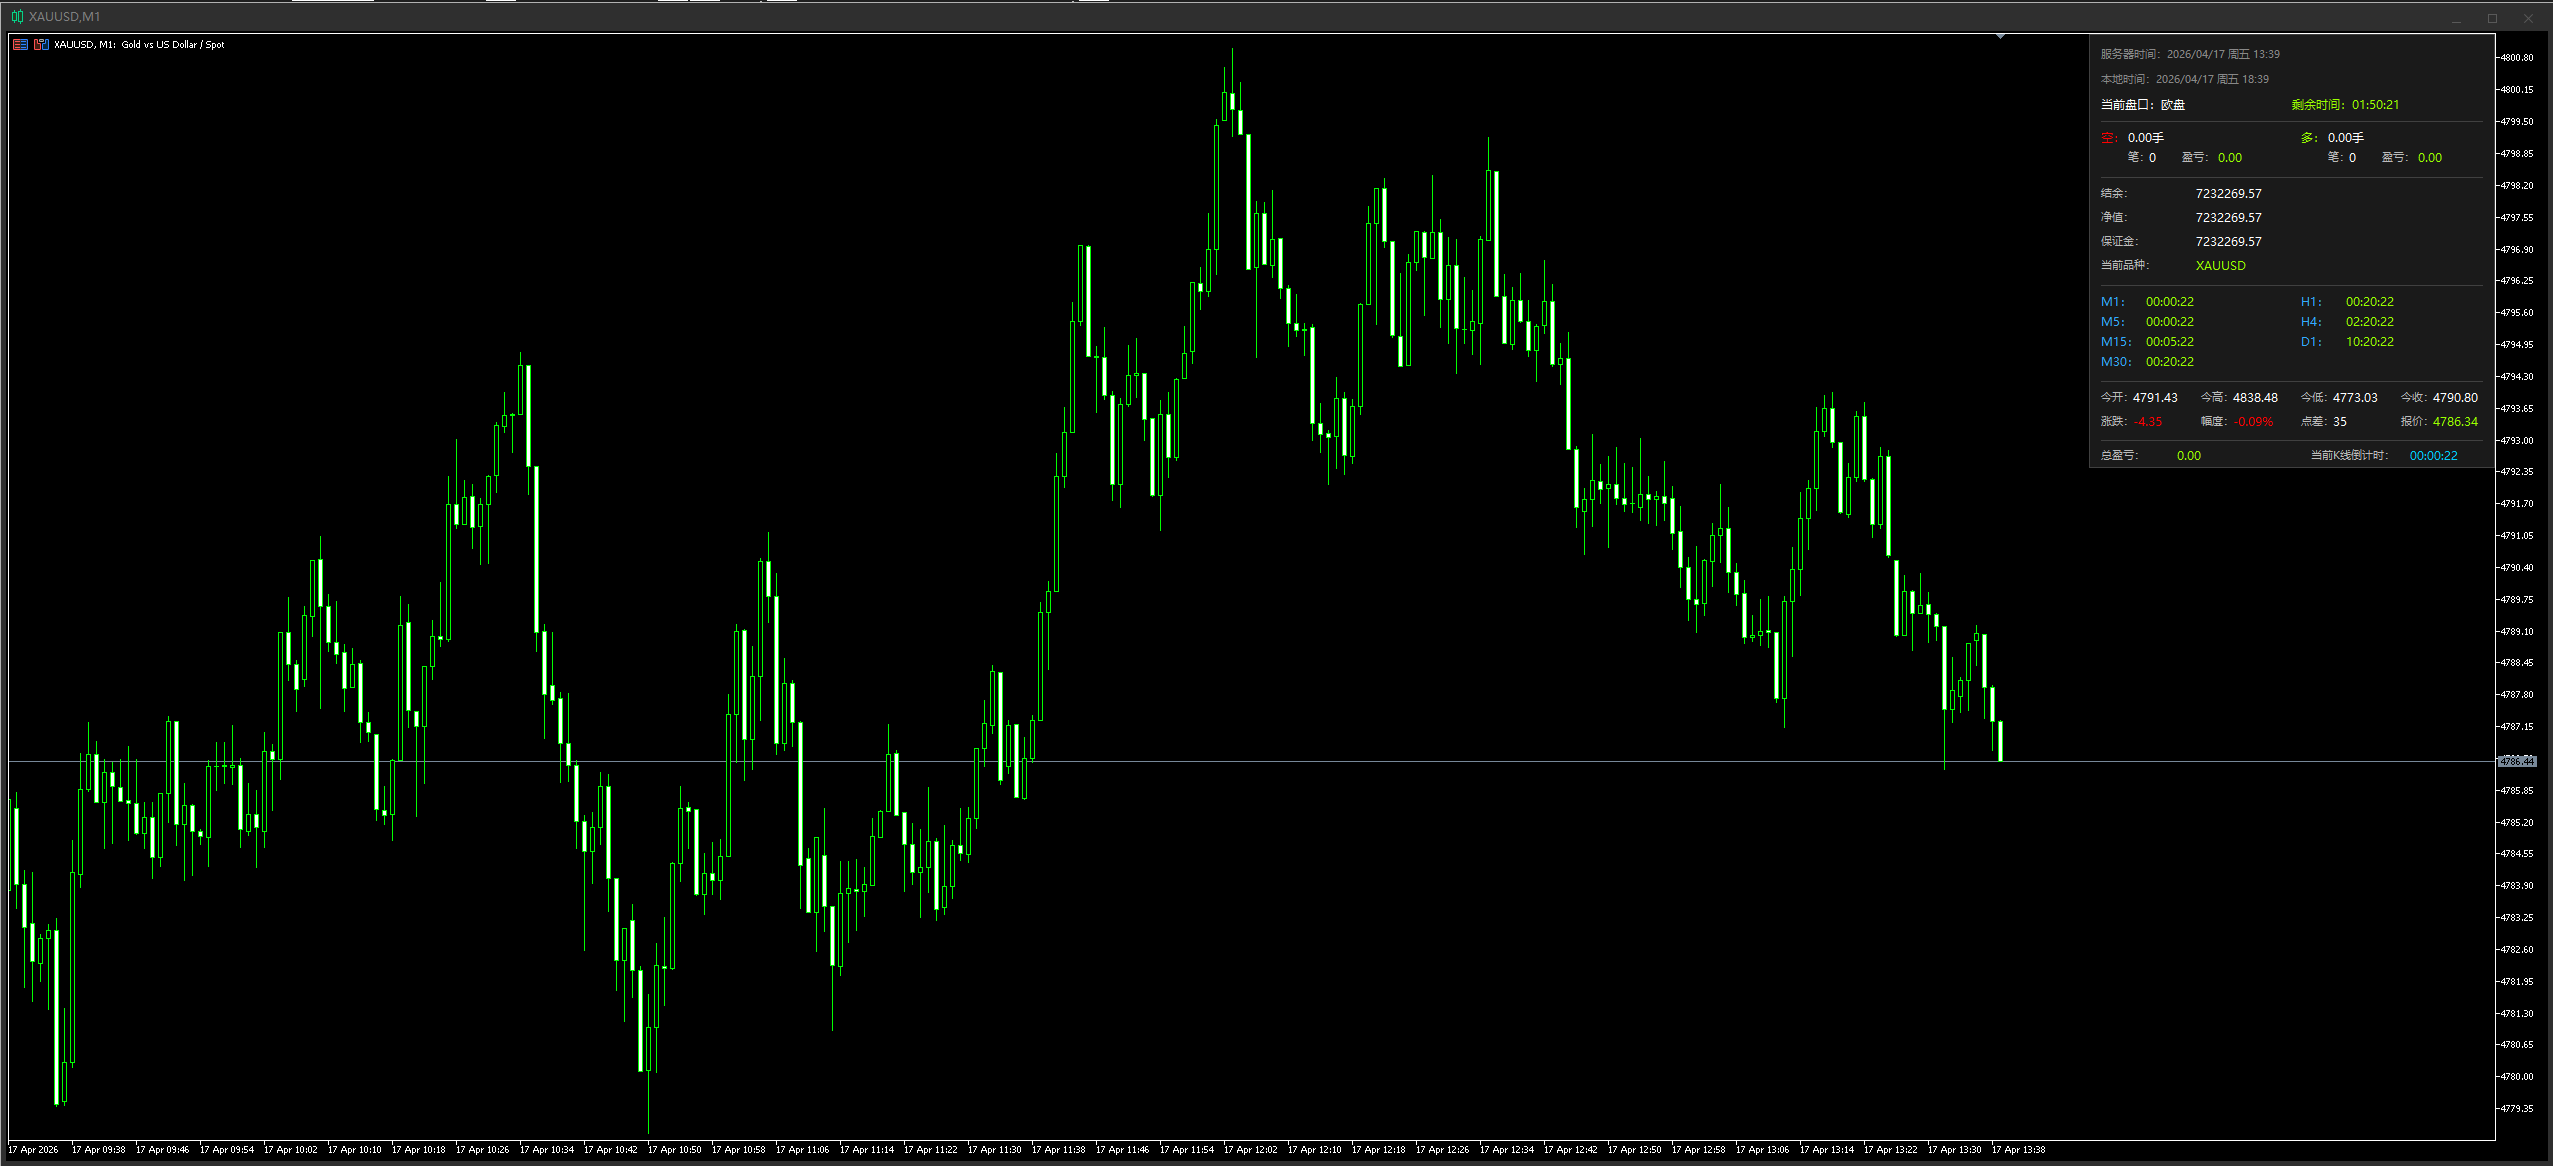Click the 4800.80 price scale label

point(2517,58)
